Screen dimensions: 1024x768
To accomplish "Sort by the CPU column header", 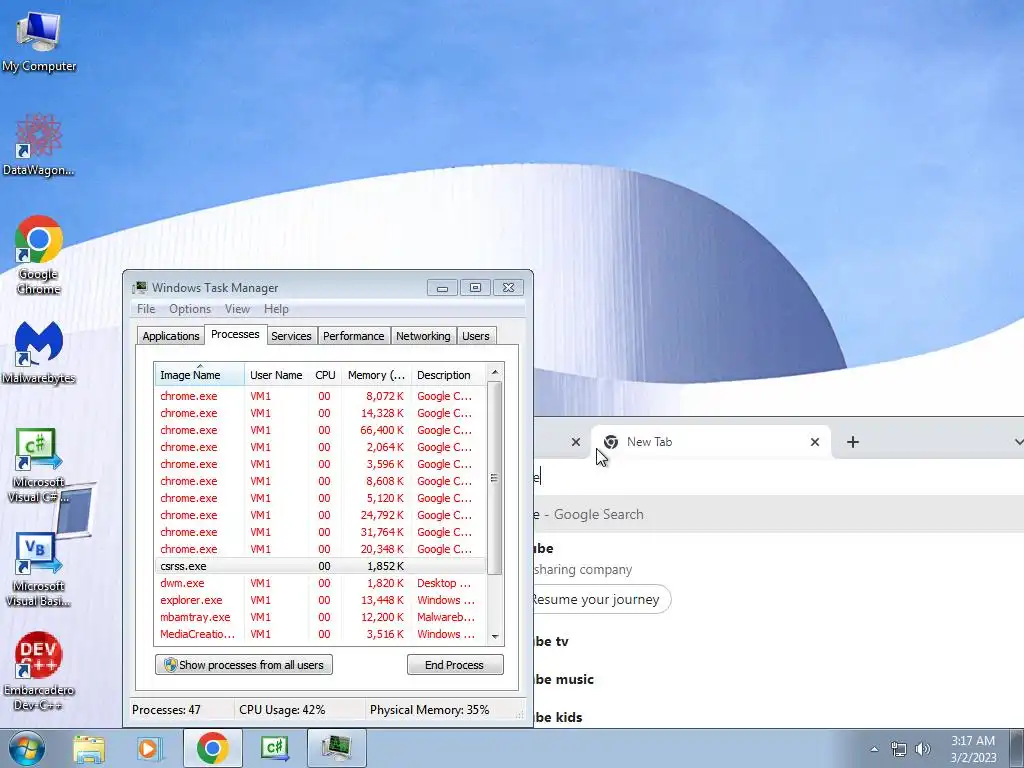I will (x=325, y=375).
